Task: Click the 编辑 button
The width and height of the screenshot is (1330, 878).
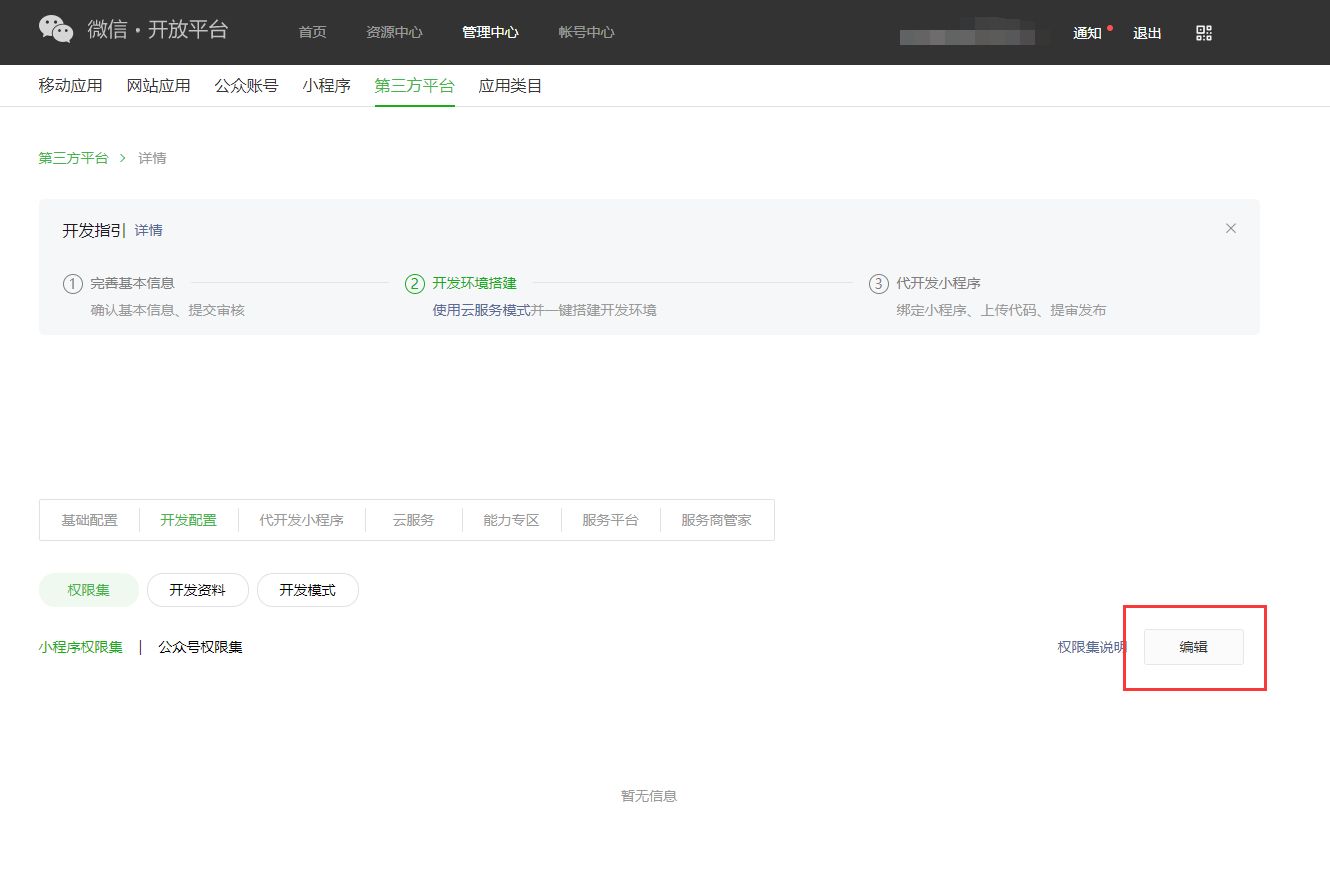Action: coord(1193,647)
